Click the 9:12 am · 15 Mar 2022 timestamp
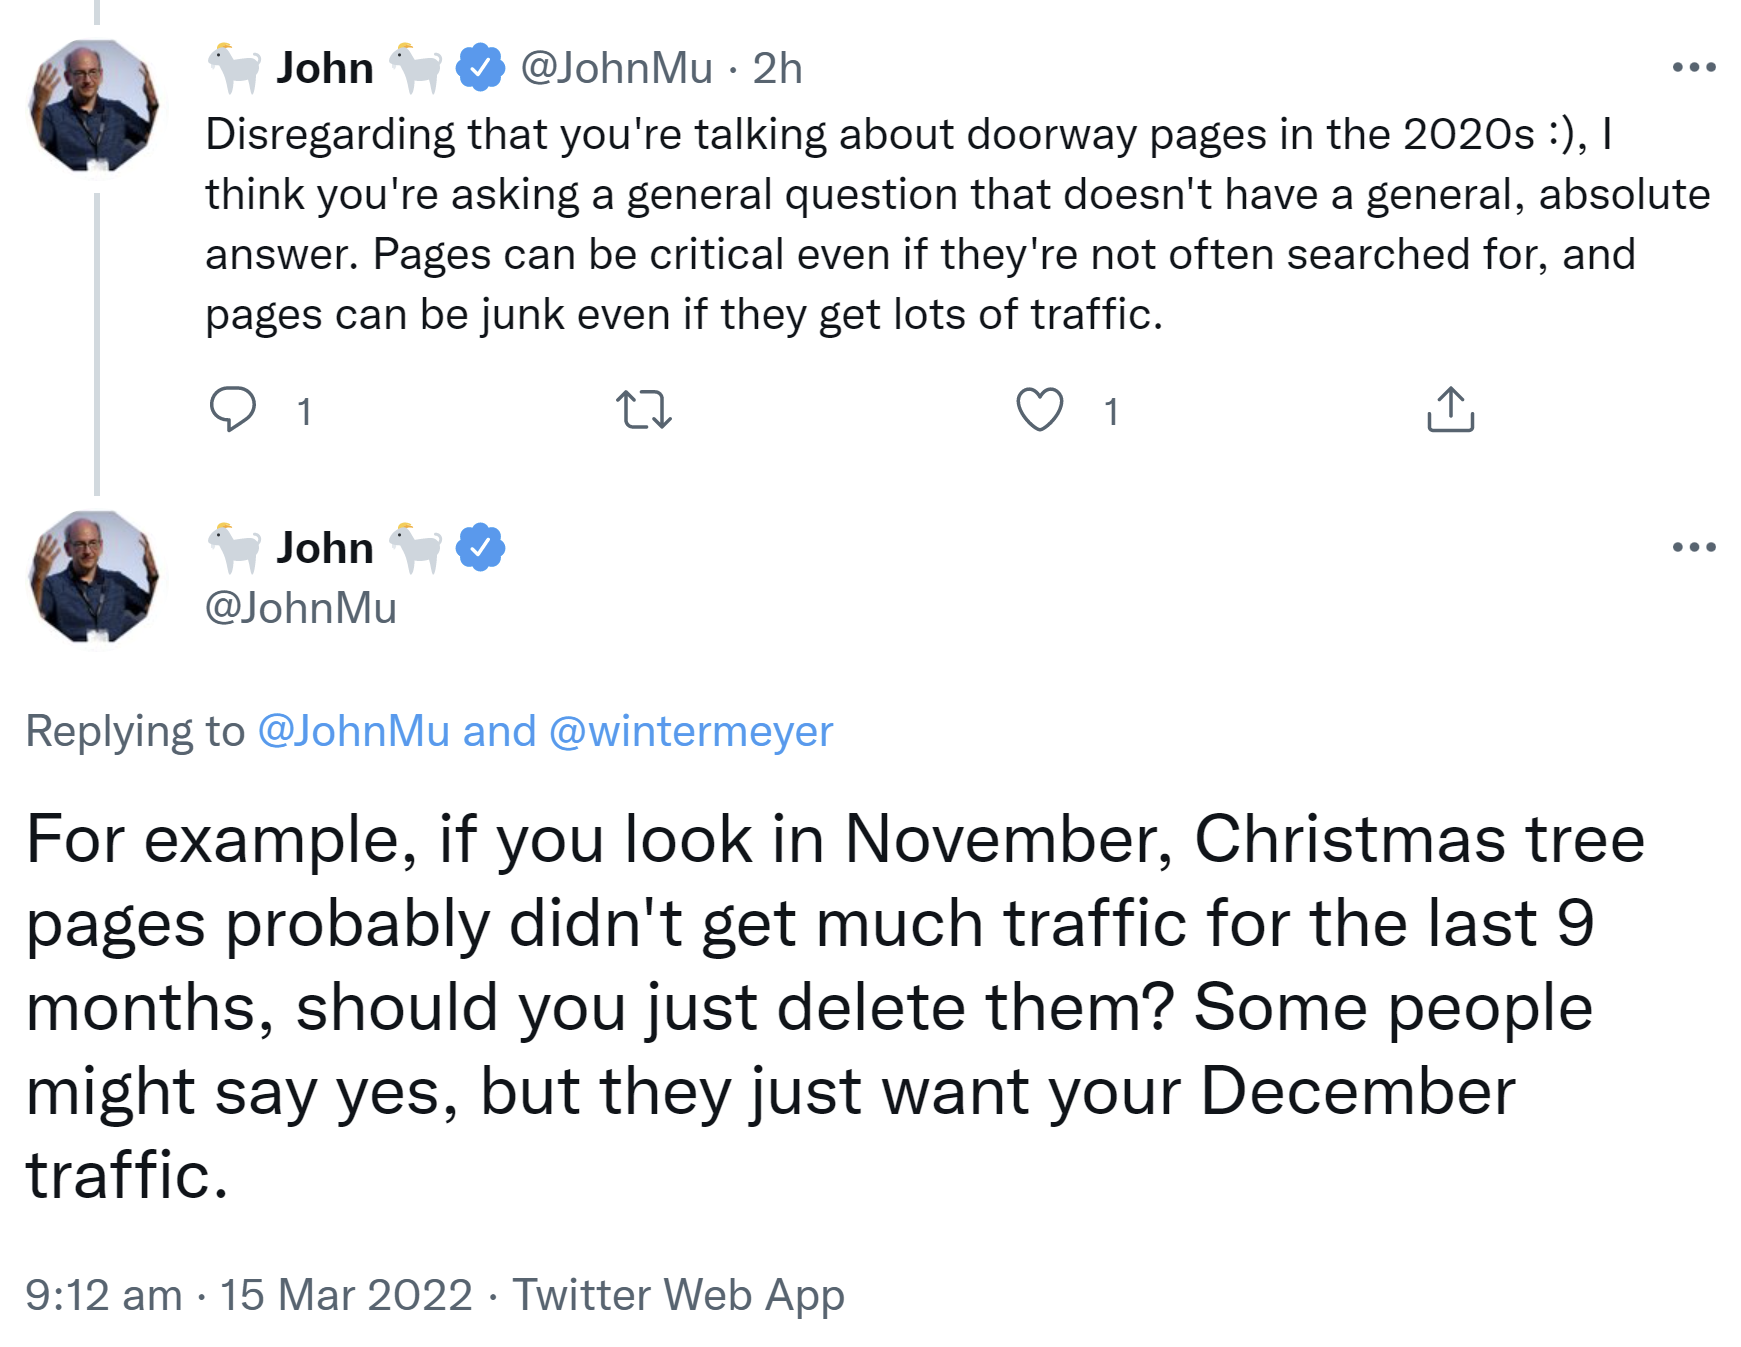The height and width of the screenshot is (1347, 1741). click(x=248, y=1295)
